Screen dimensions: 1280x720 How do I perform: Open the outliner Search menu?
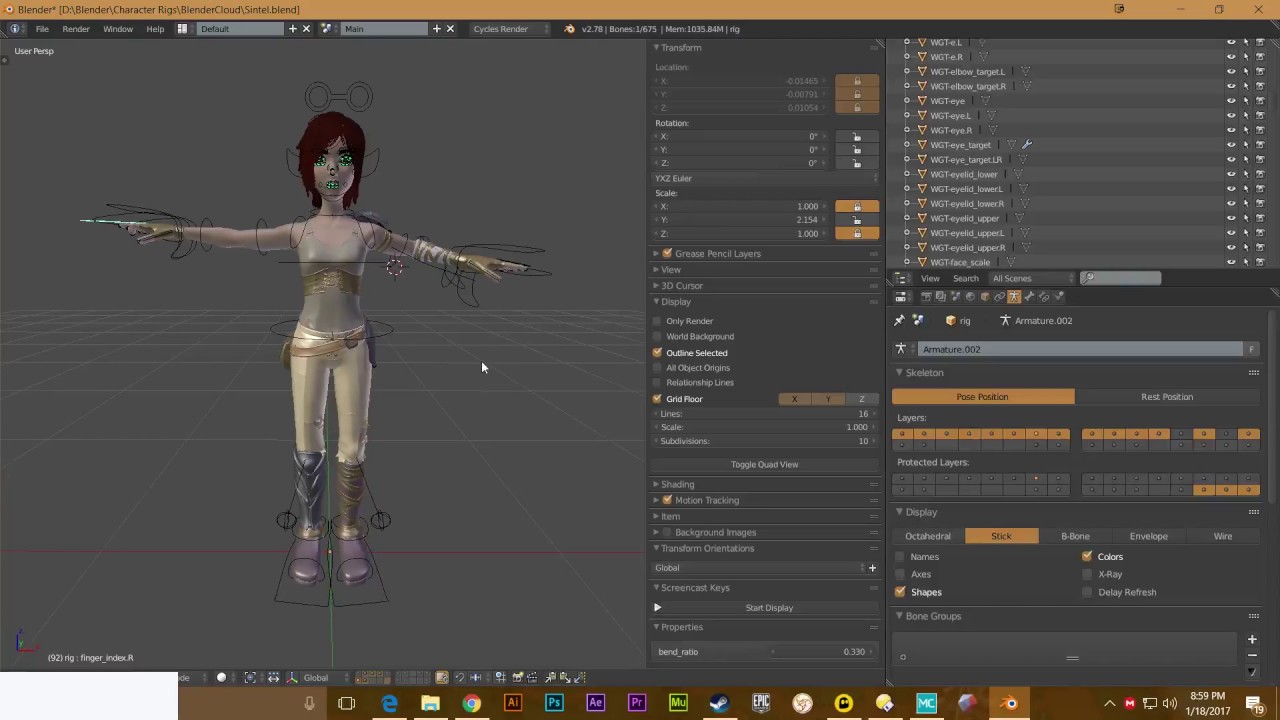(x=965, y=279)
